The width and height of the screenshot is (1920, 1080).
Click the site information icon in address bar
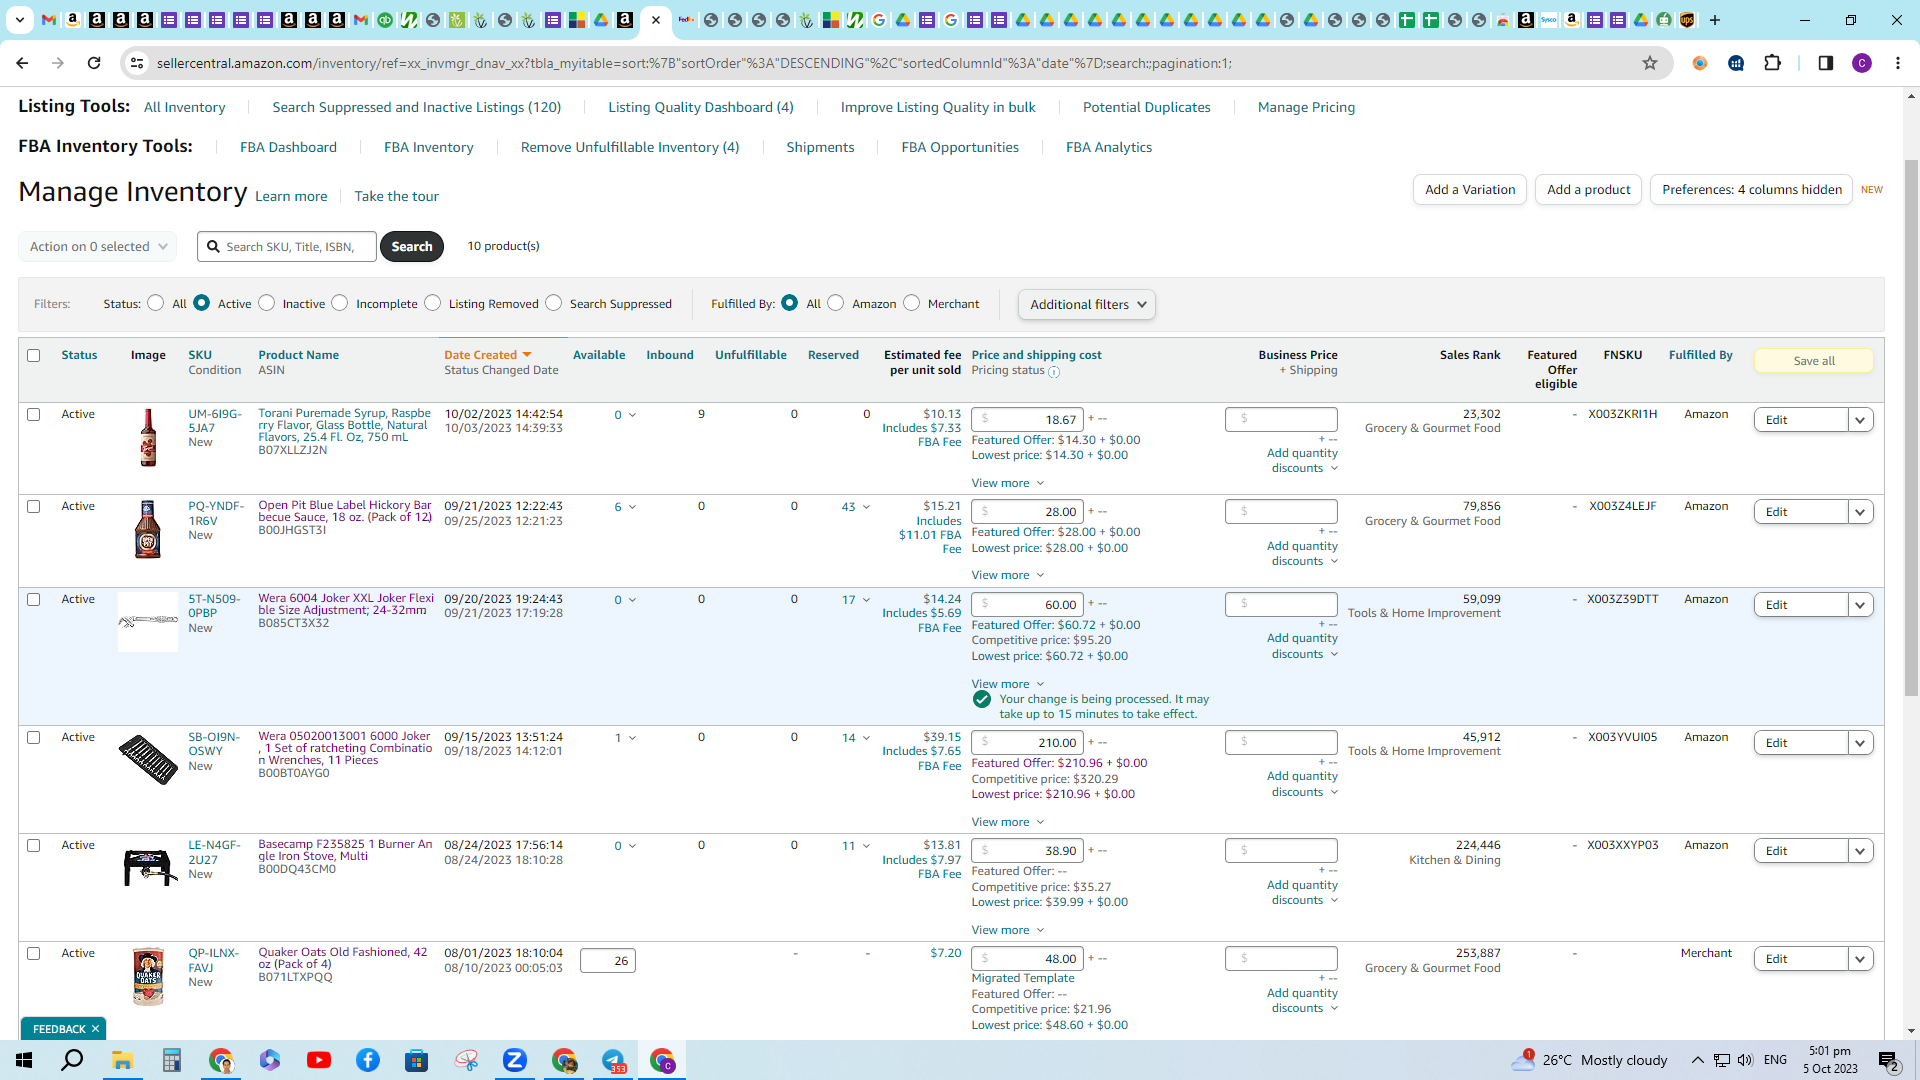click(x=138, y=63)
